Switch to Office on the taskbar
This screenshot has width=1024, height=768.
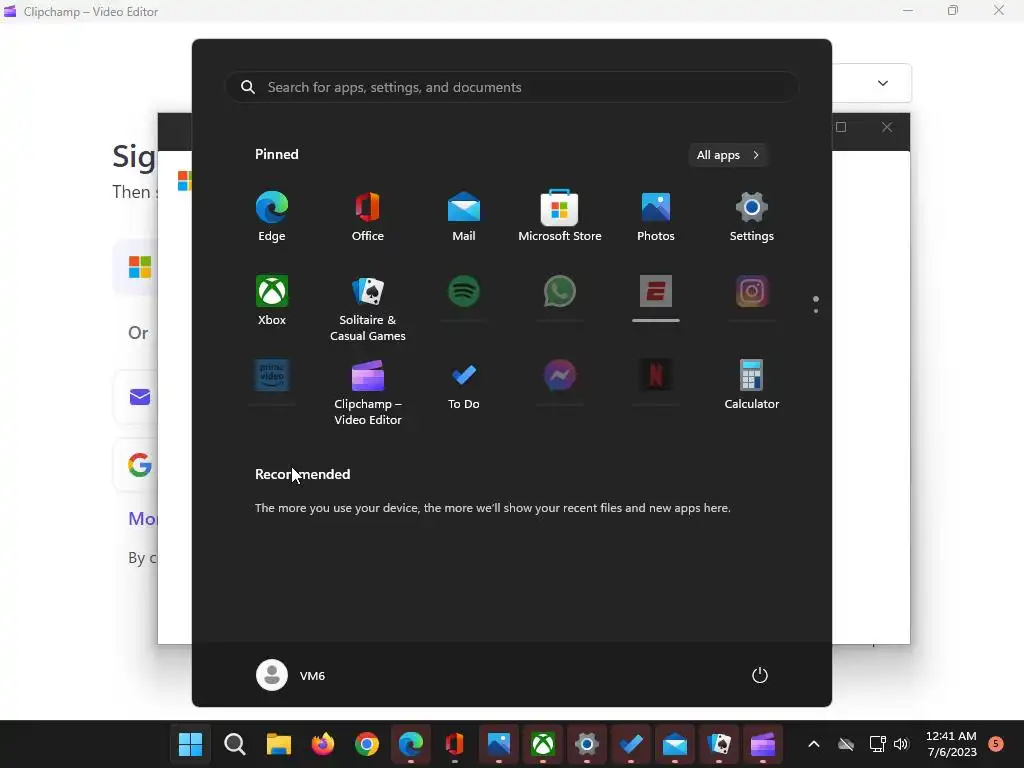point(455,744)
